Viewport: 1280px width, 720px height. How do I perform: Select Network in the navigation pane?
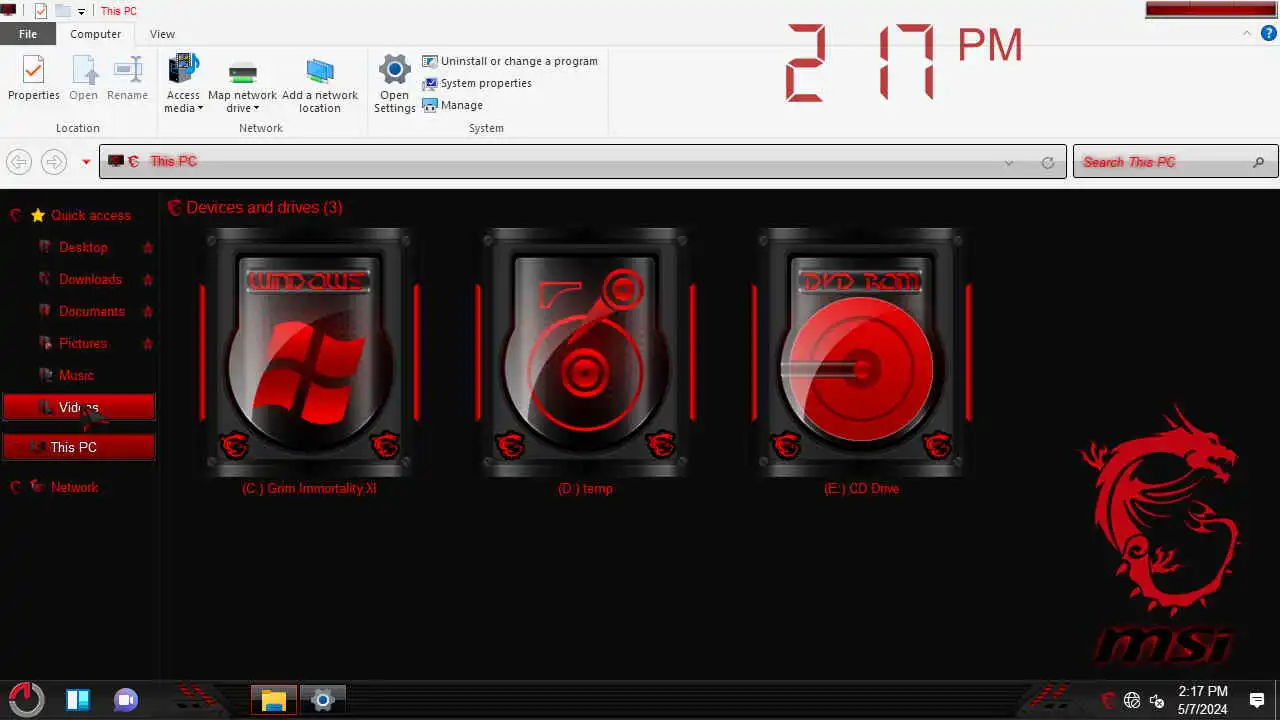pyautogui.click(x=75, y=487)
